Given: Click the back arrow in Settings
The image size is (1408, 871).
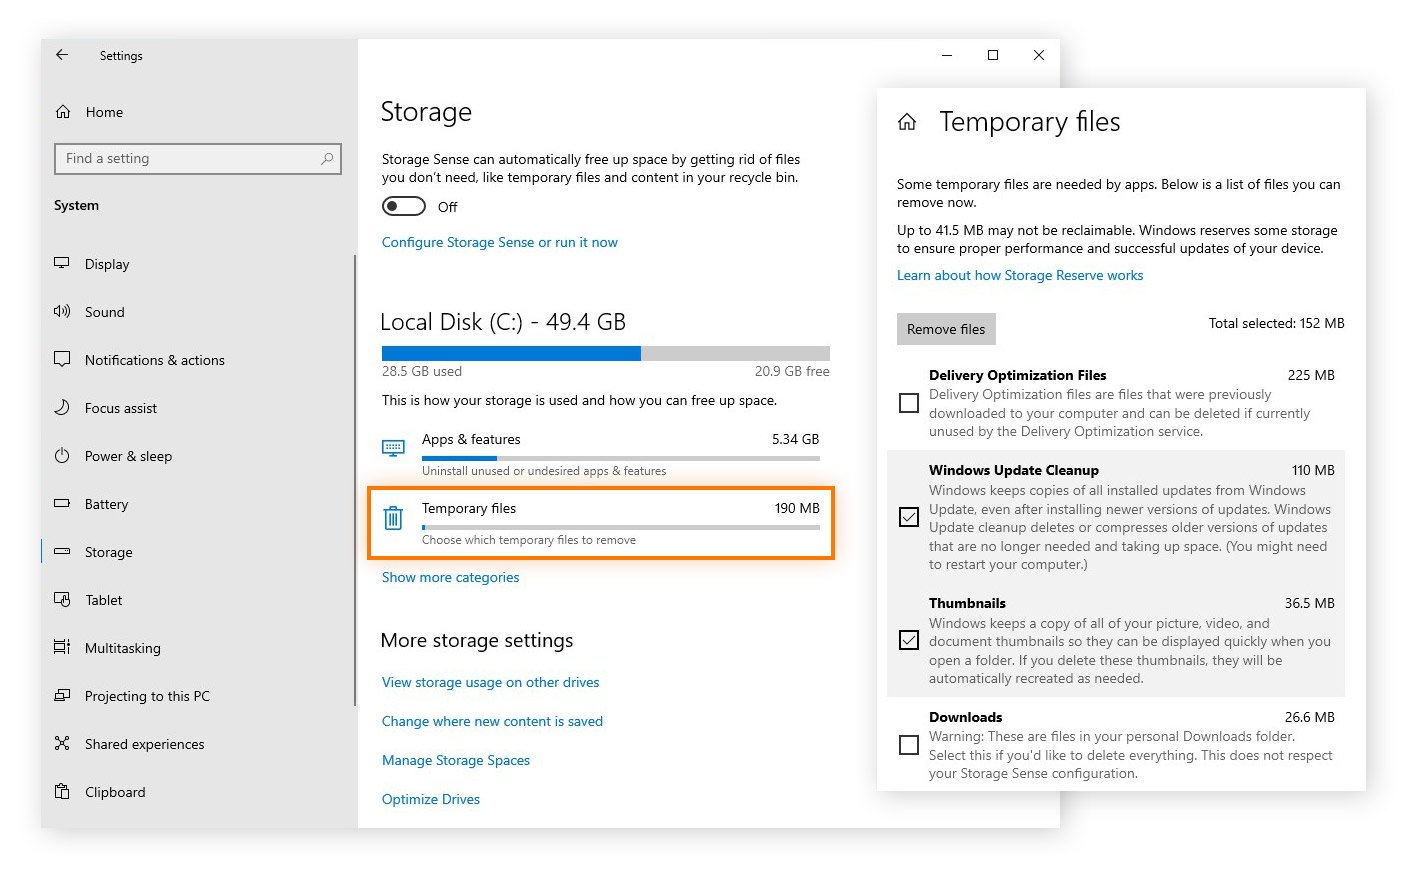Looking at the screenshot, I should (62, 55).
